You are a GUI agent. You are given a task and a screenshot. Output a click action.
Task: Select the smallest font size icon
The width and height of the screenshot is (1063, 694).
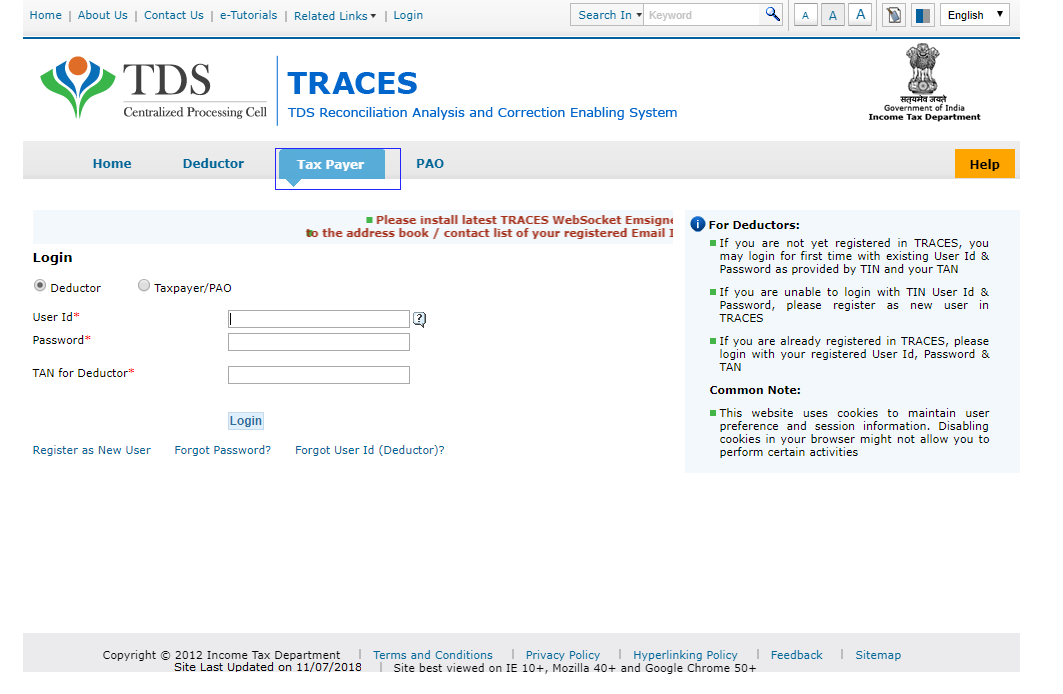[805, 14]
